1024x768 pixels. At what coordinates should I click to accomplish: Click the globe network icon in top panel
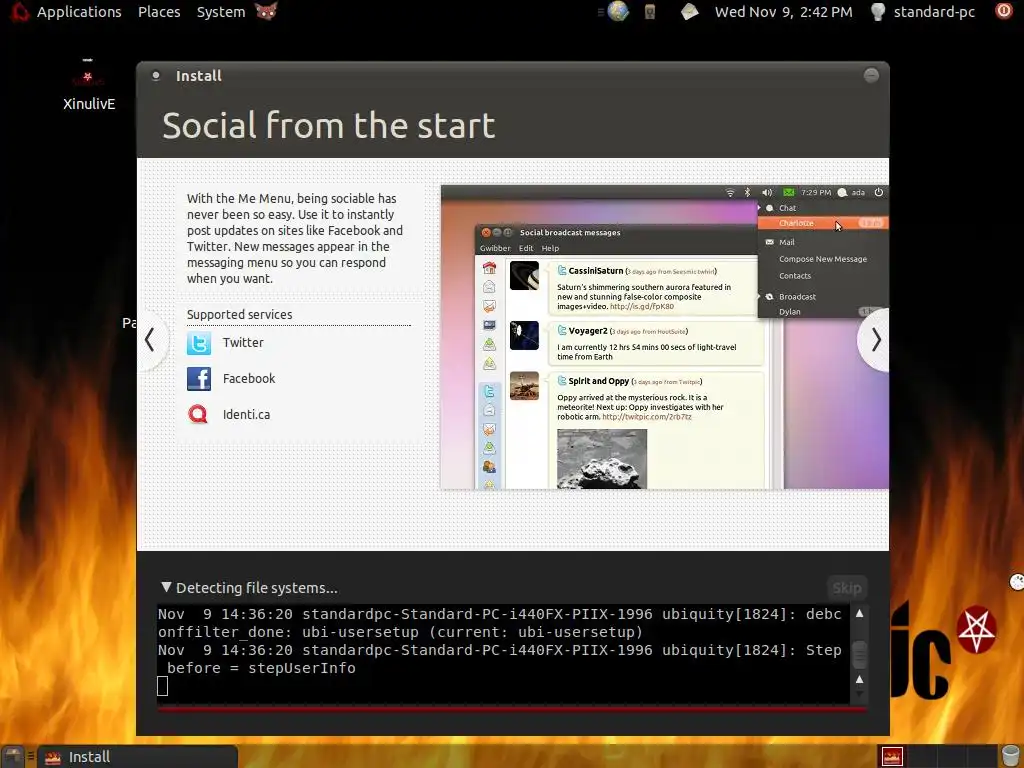[618, 12]
